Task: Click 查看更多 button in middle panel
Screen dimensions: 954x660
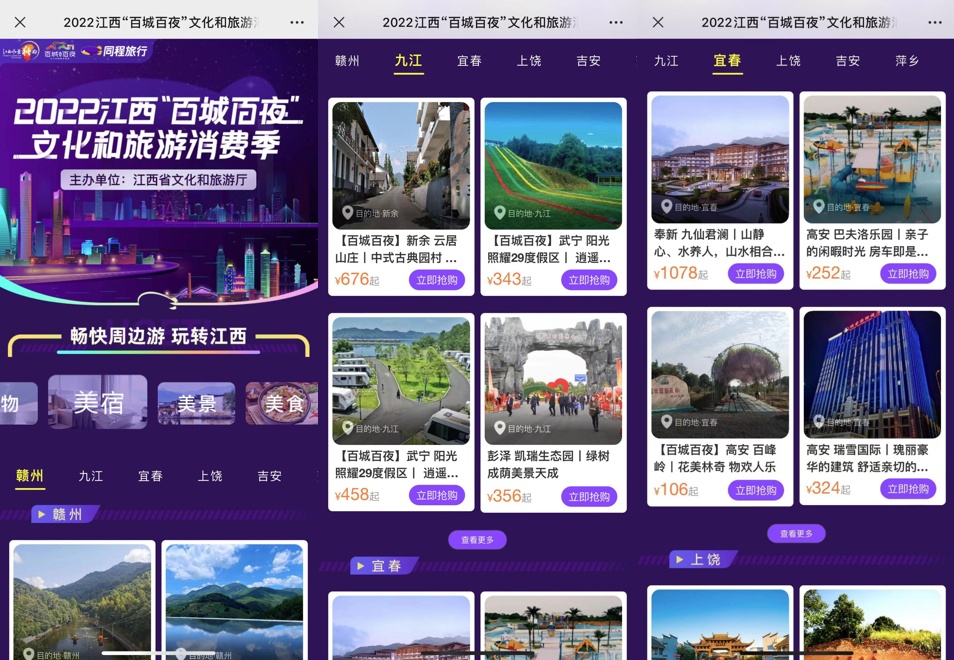Action: [x=477, y=540]
